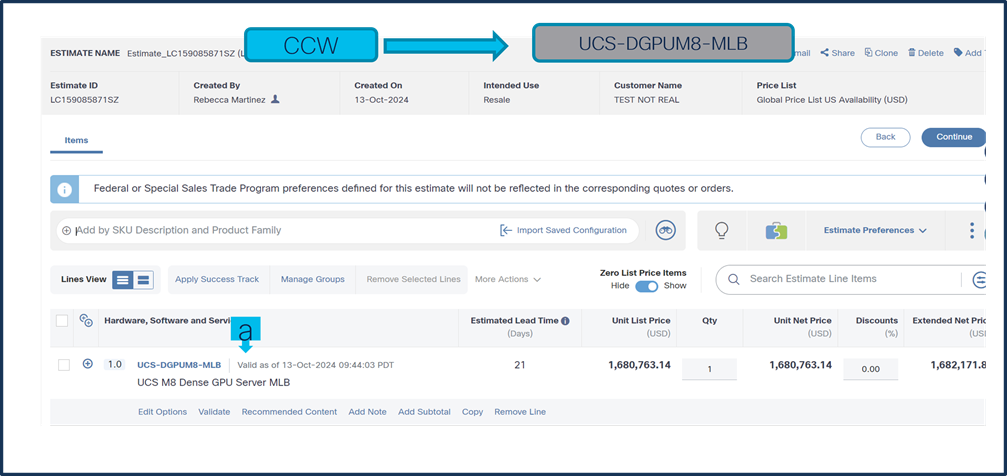Click the Validate link
This screenshot has height=476, width=1007.
click(x=214, y=412)
